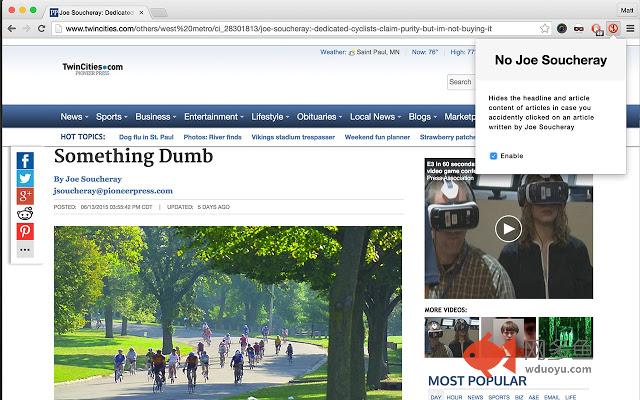Select the HOUR tab under Most Popular
This screenshot has height=400, width=640.
(x=454, y=397)
